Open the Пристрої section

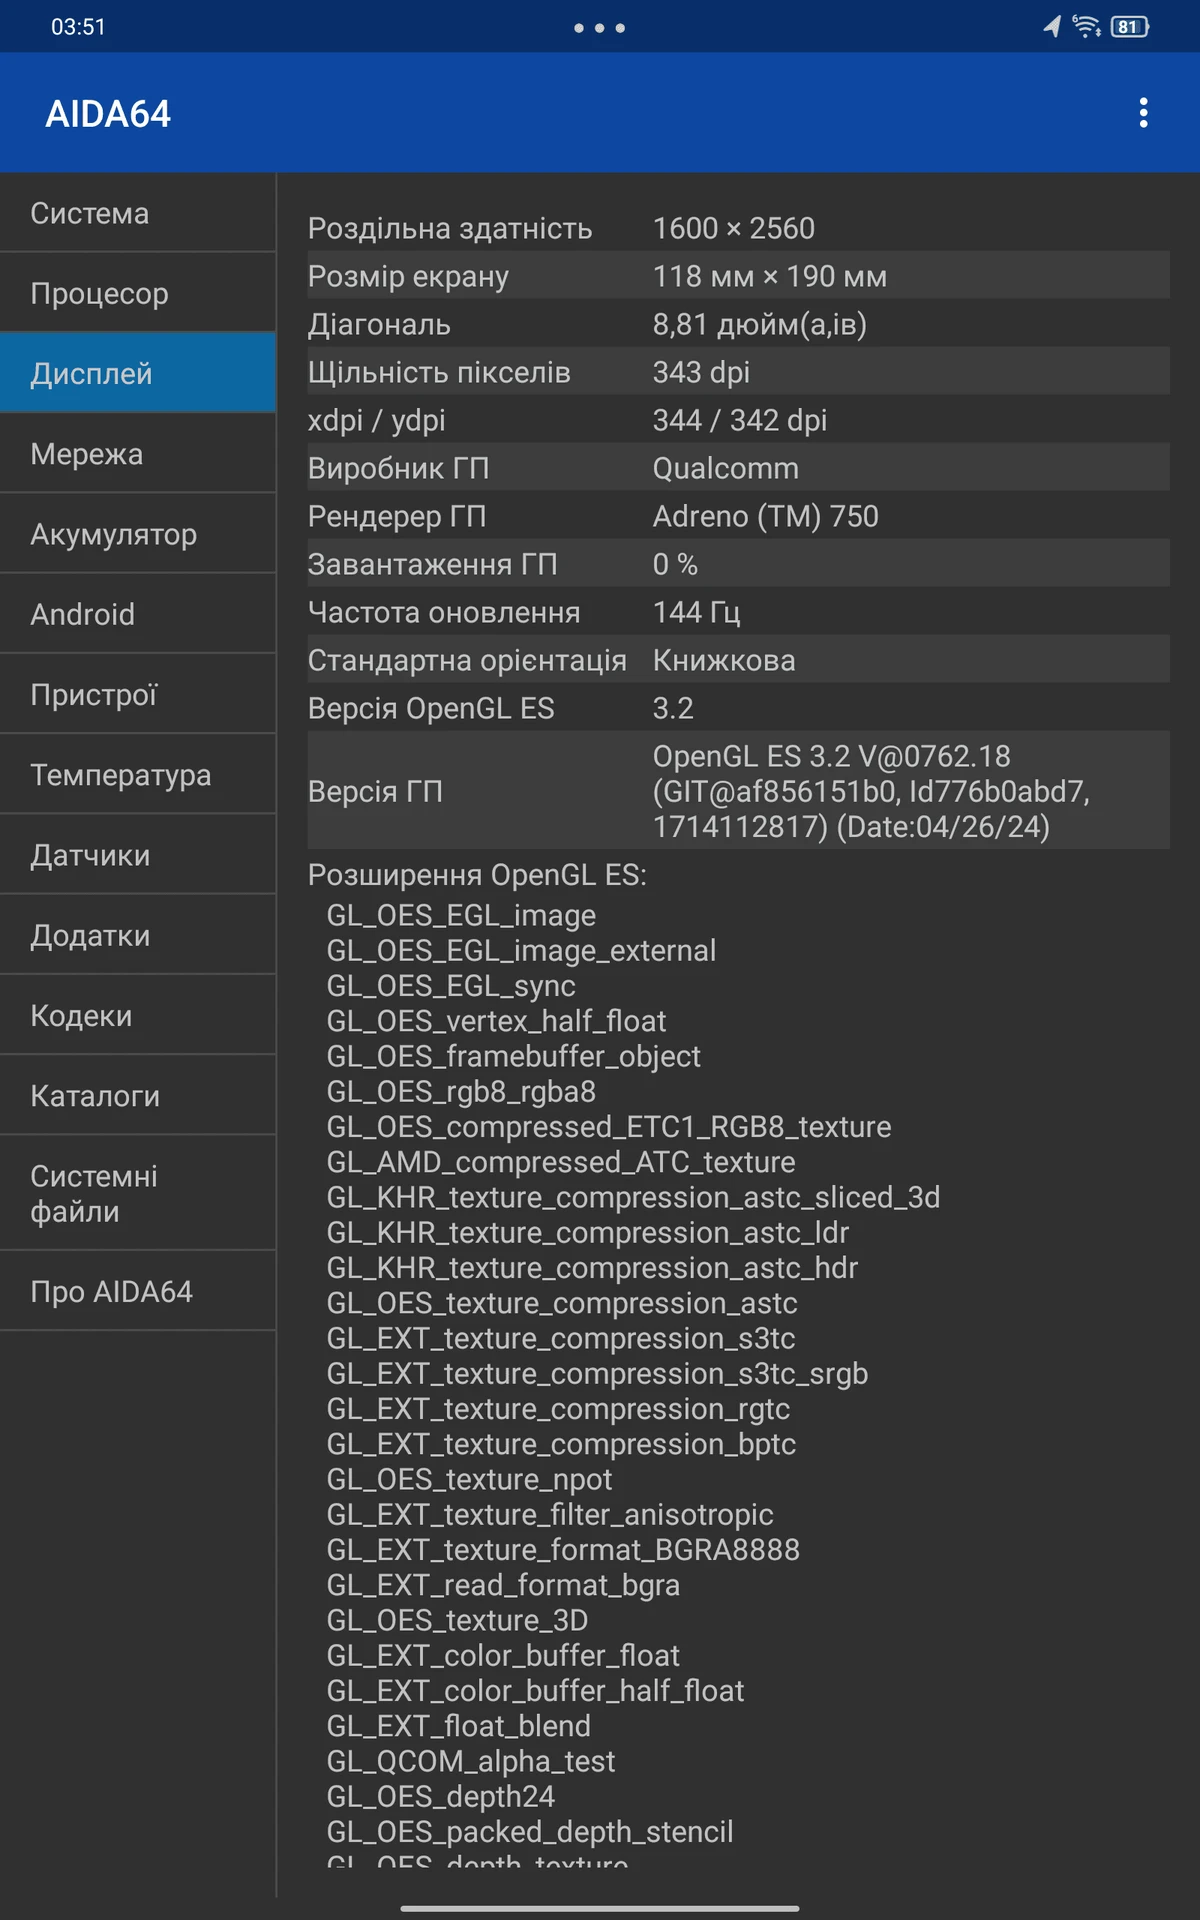click(x=138, y=694)
